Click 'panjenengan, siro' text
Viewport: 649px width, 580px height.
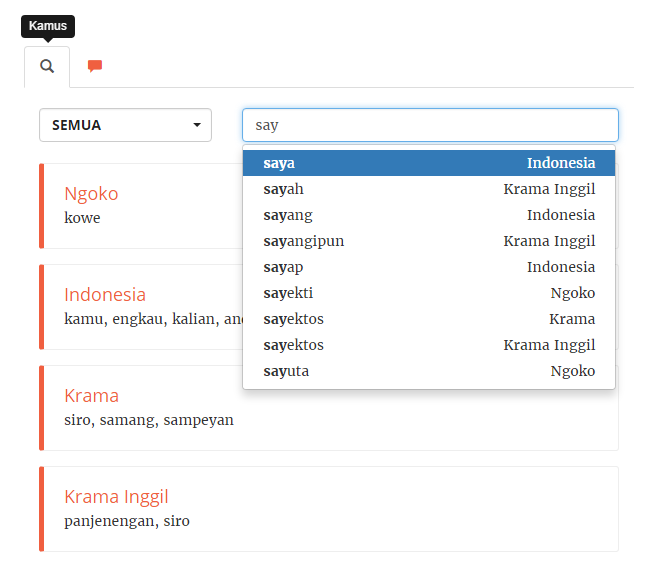pos(127,521)
